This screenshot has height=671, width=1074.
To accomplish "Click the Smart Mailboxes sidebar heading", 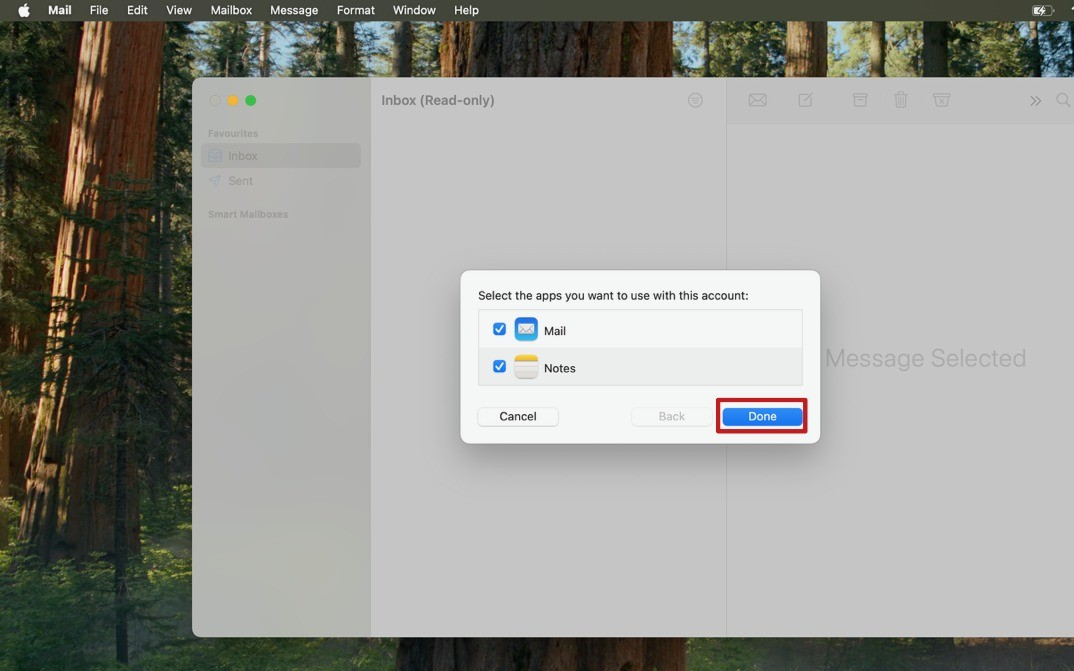I will [248, 214].
